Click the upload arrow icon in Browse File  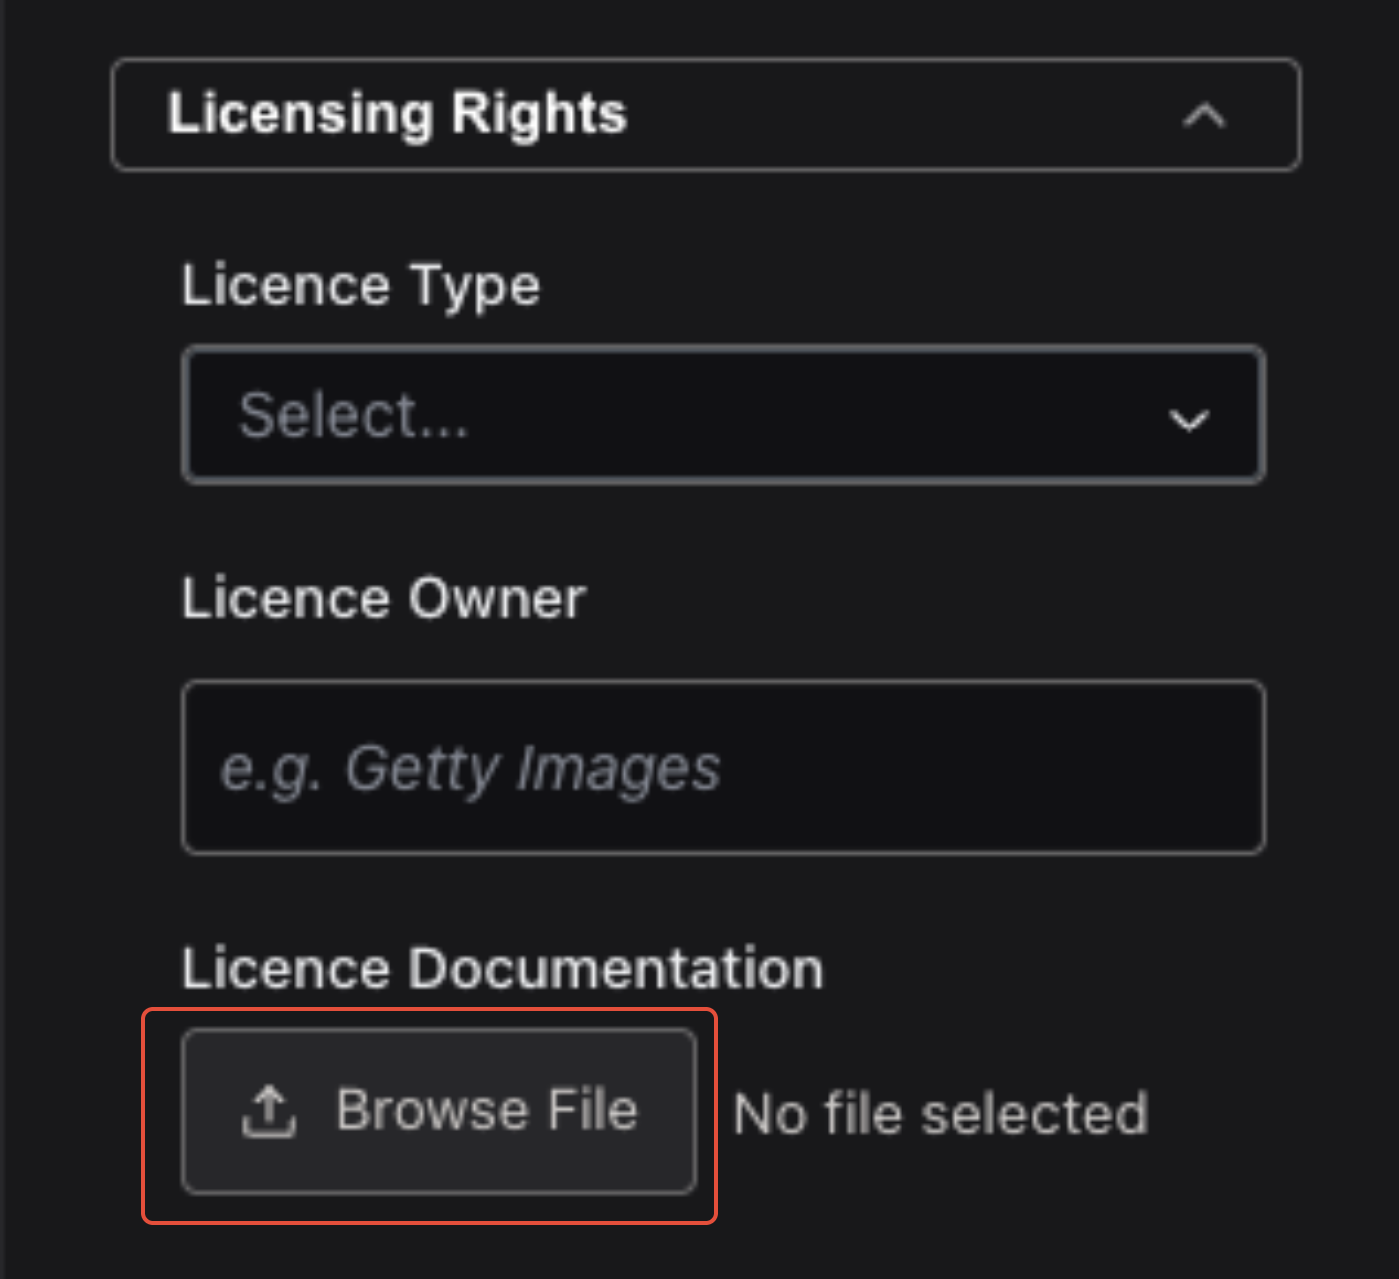[269, 1112]
